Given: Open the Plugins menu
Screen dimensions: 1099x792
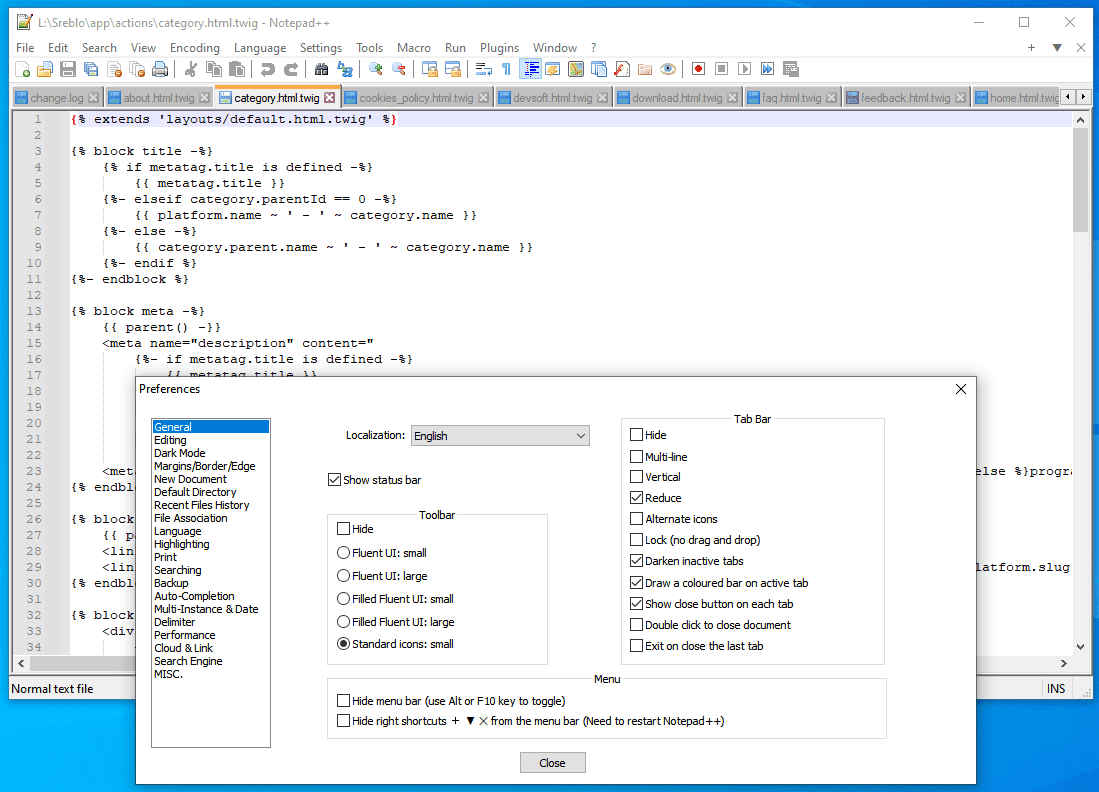Looking at the screenshot, I should (x=499, y=47).
